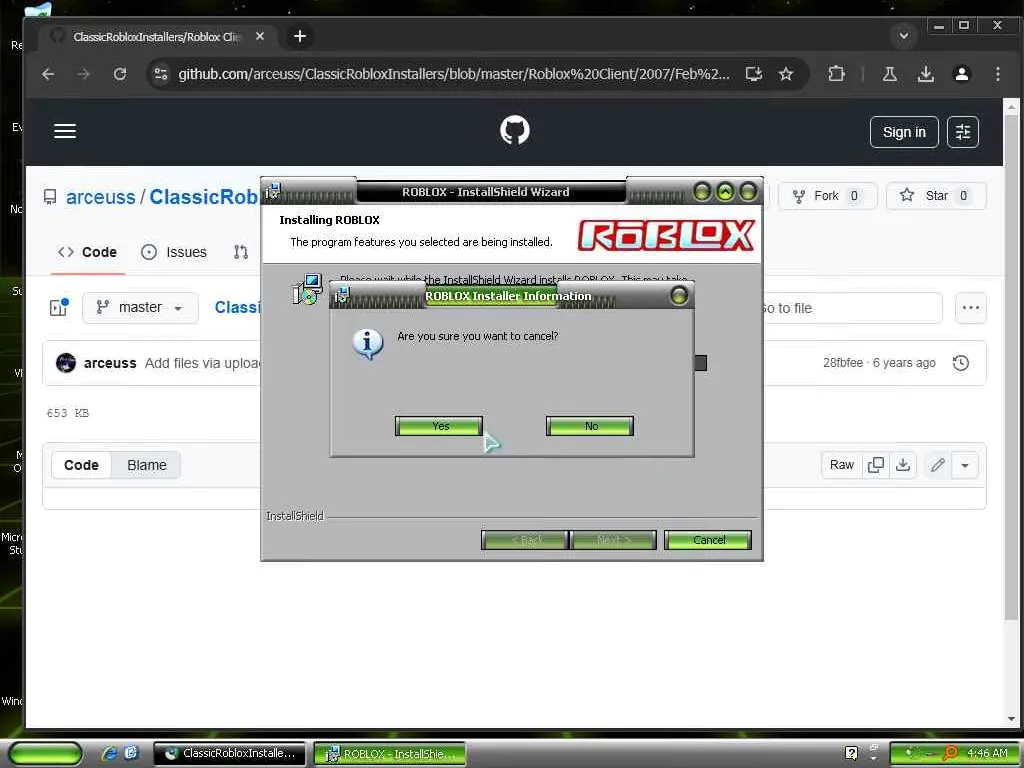Go to the GitHub homepage logo
Viewport: 1024px width, 768px height.
tap(515, 131)
